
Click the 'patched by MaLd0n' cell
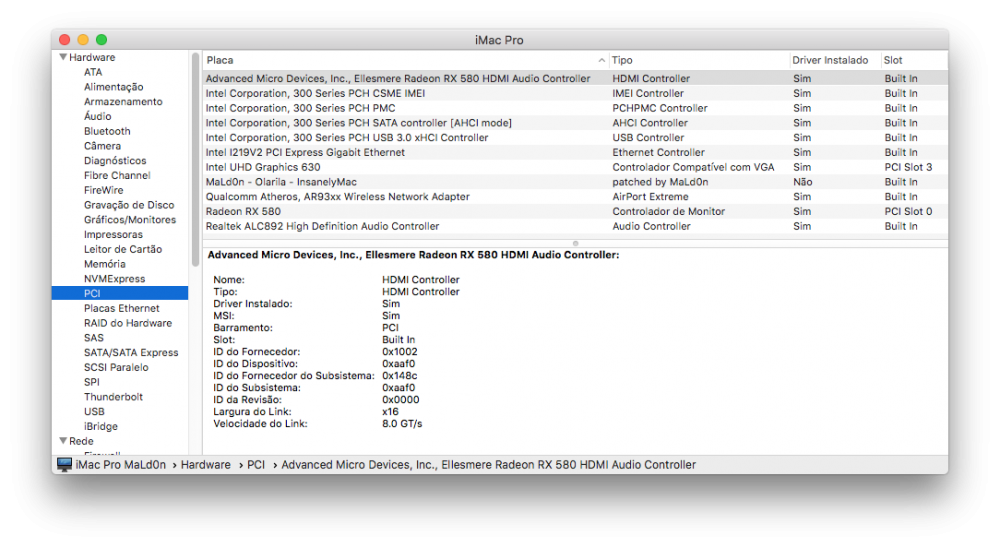(660, 182)
